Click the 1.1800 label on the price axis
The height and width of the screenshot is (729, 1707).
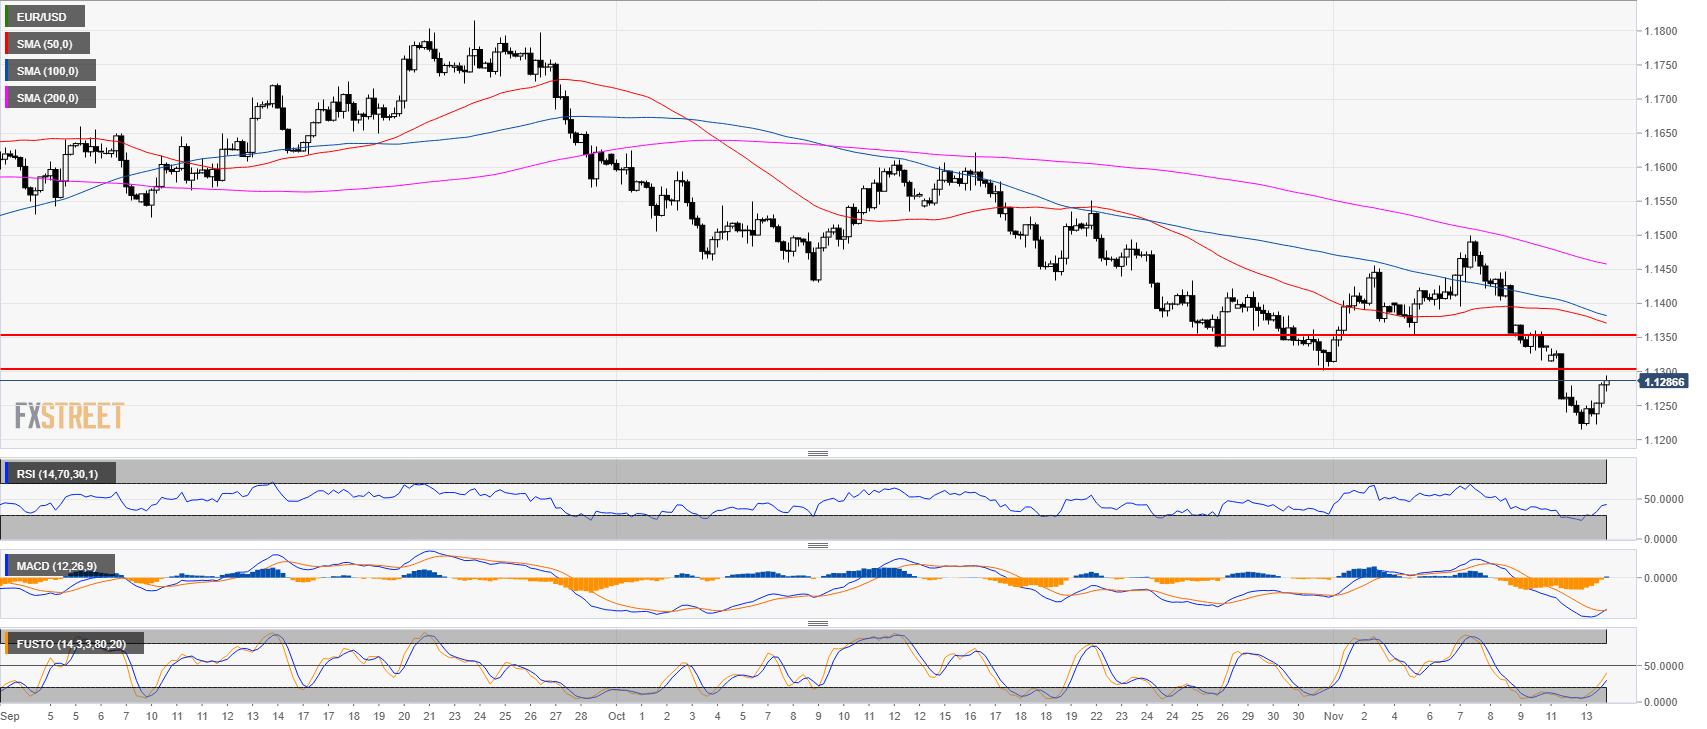(x=1661, y=31)
